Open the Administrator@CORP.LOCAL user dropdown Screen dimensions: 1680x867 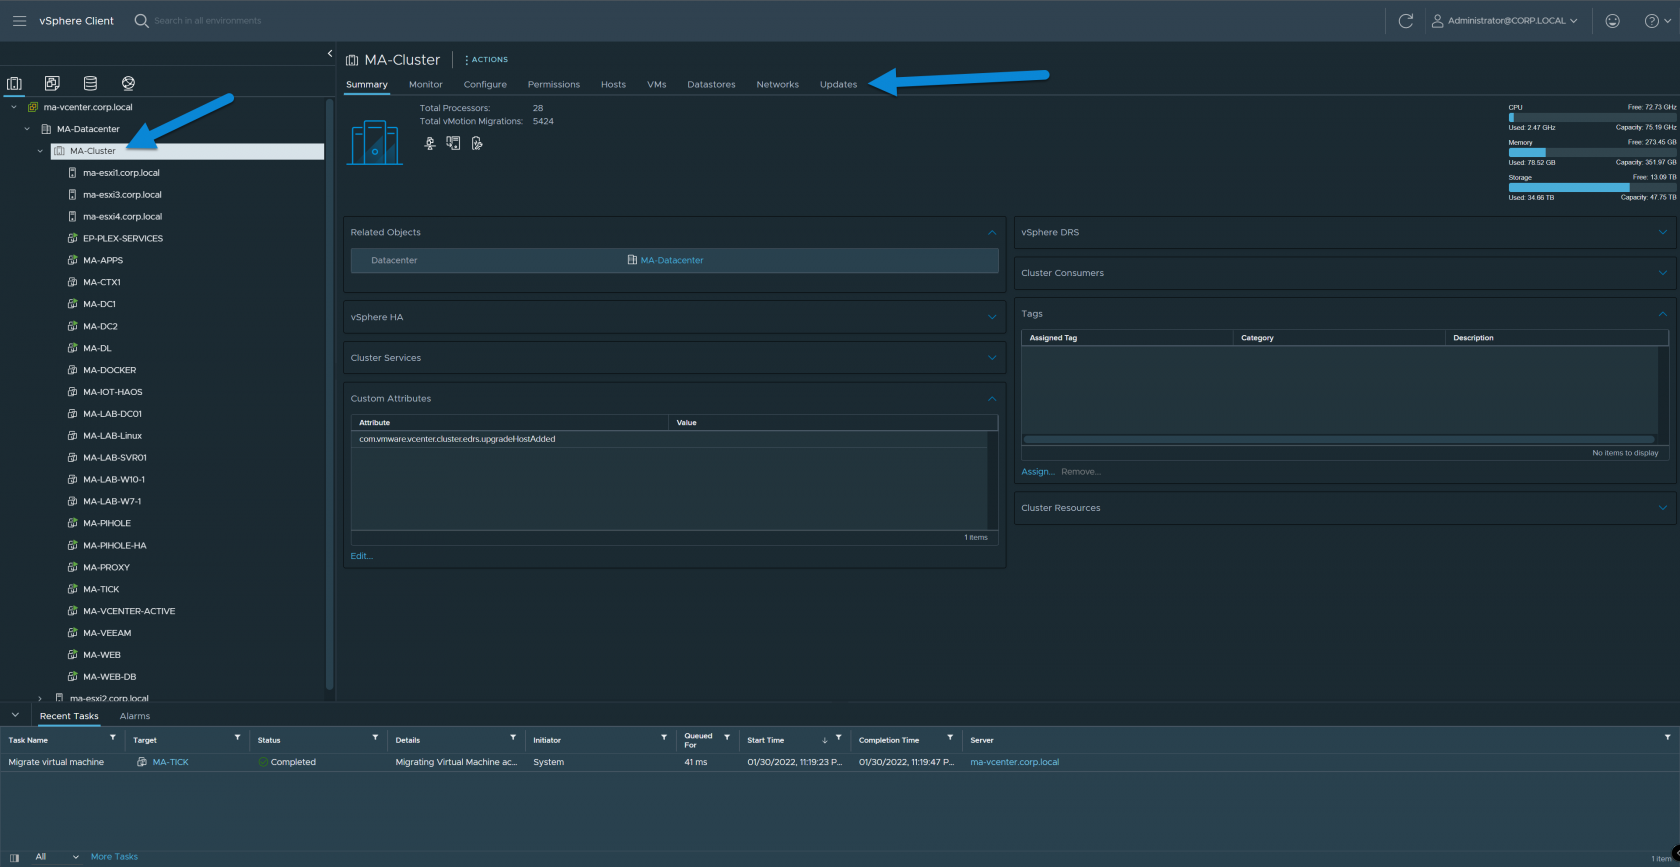click(x=1504, y=20)
